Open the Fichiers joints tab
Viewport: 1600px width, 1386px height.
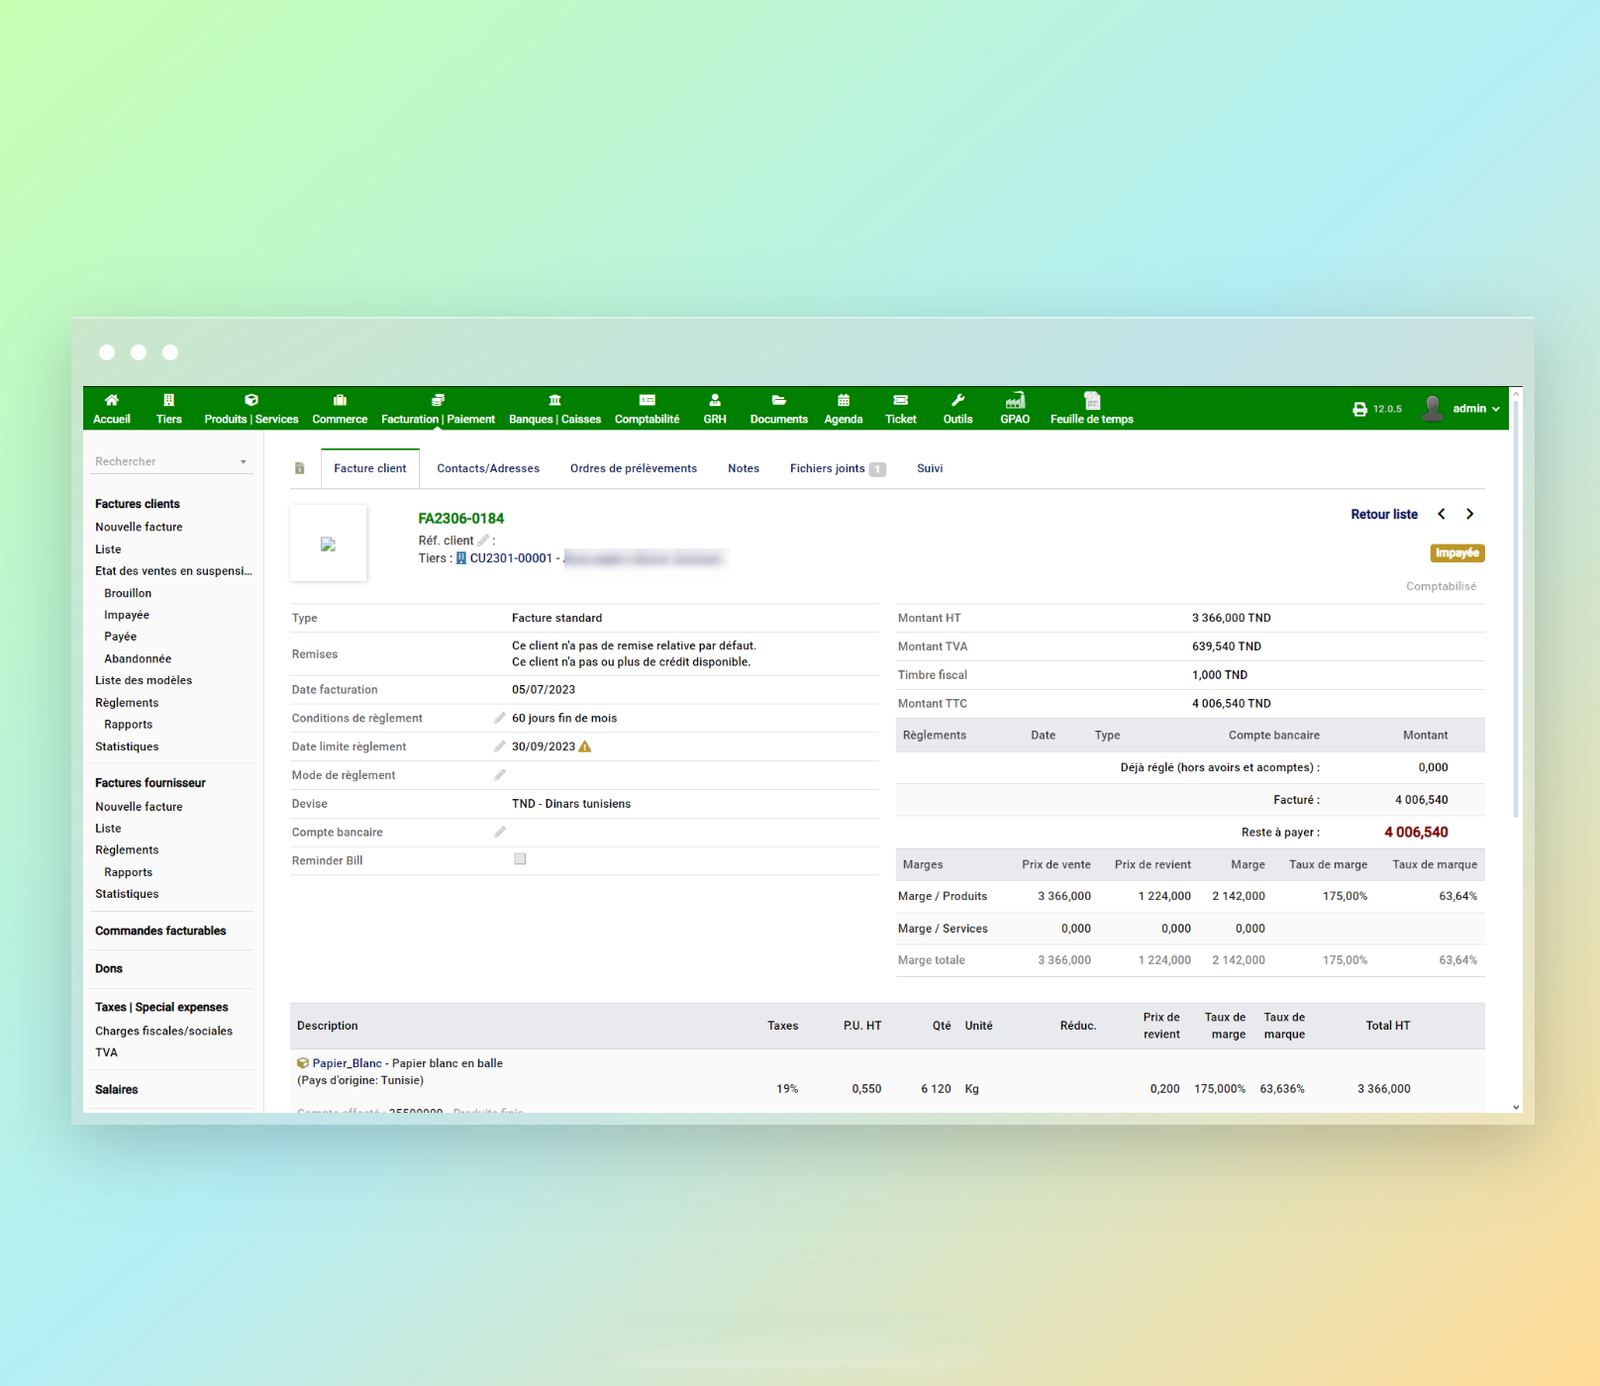click(x=827, y=469)
